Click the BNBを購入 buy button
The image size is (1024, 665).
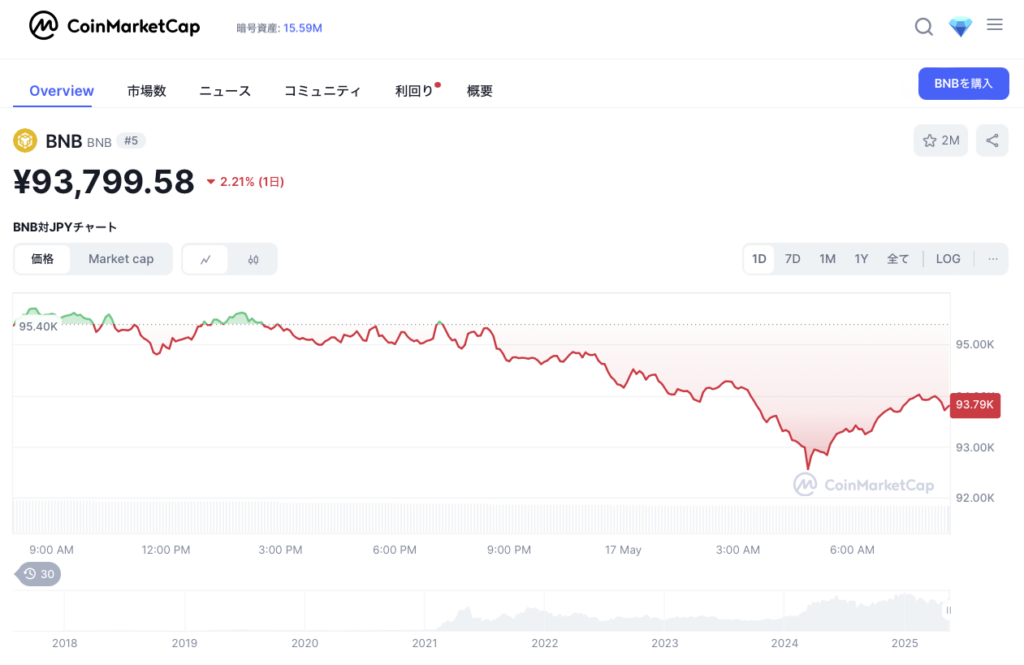click(x=963, y=84)
